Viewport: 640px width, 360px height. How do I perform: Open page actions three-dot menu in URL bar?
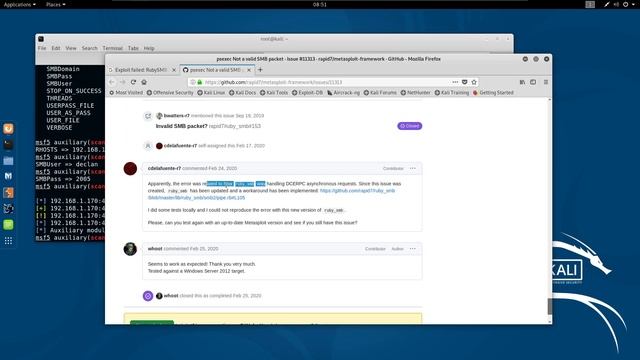(455, 82)
